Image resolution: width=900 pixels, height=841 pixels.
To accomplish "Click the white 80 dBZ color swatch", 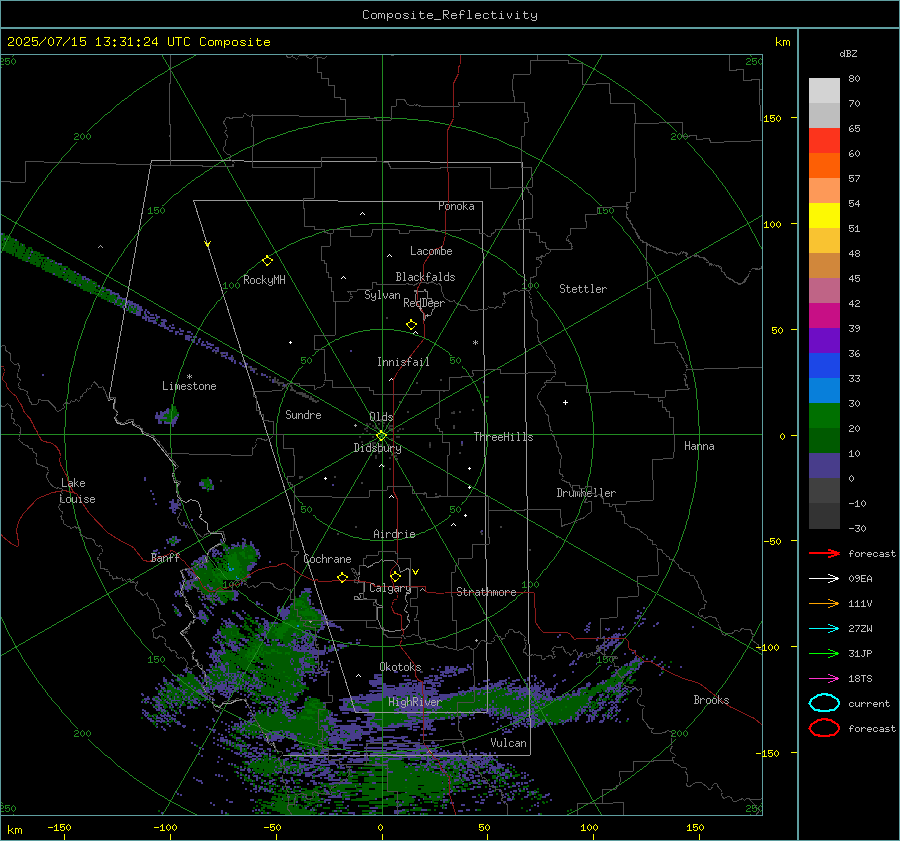I will point(824,90).
